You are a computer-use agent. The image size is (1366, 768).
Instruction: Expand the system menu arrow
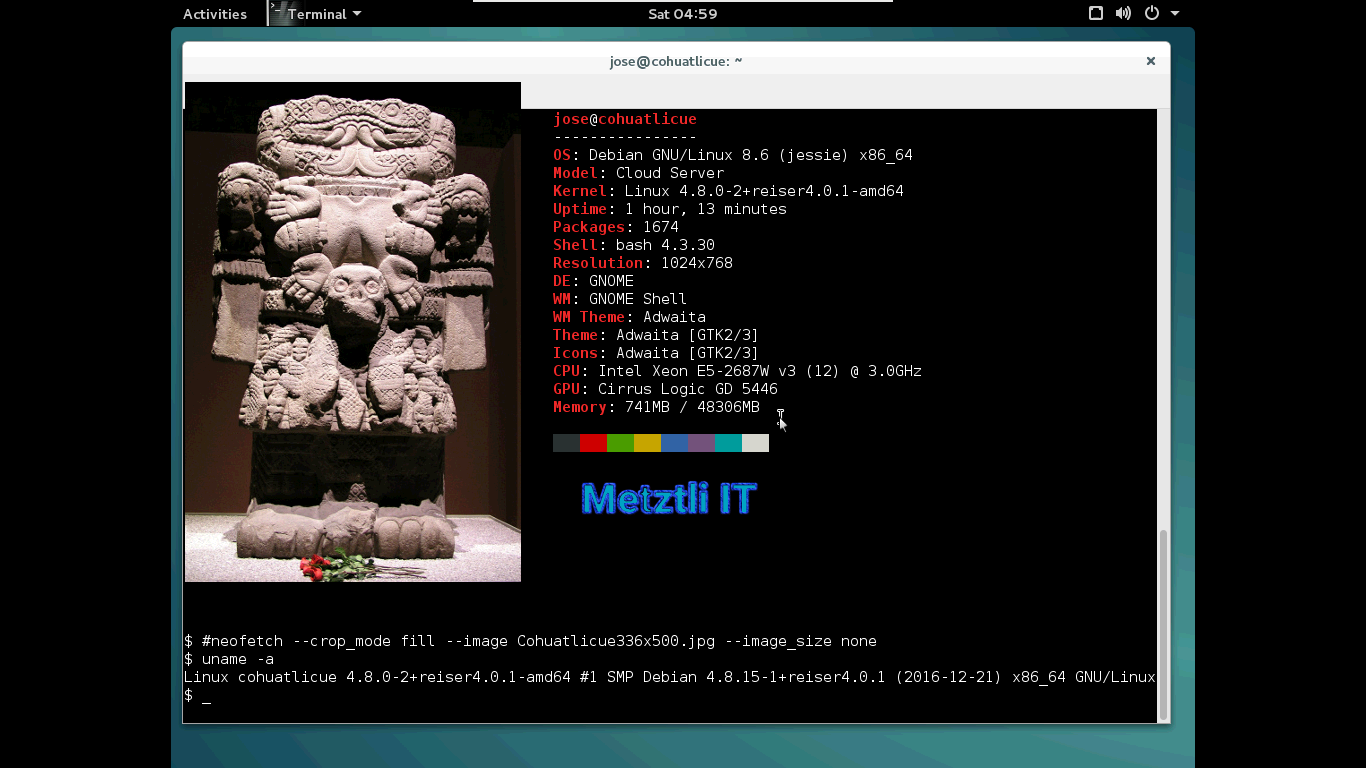[x=1175, y=14]
